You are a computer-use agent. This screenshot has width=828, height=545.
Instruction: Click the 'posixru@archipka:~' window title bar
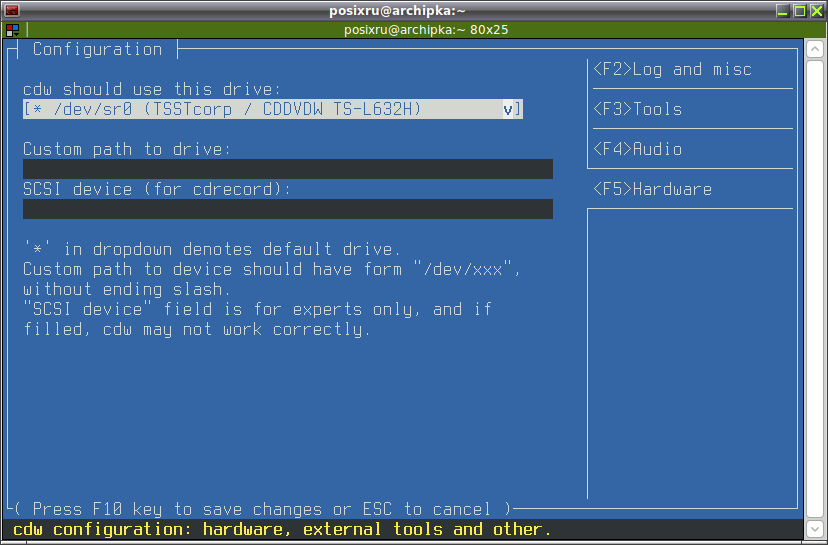(x=397, y=11)
